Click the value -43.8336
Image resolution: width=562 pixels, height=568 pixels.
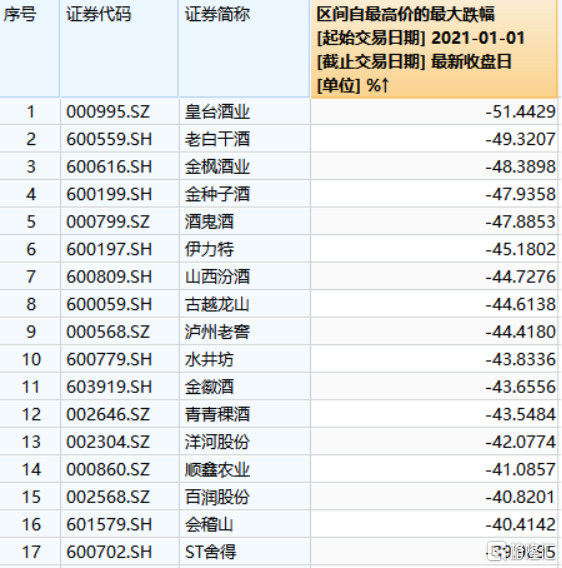[x=520, y=359]
